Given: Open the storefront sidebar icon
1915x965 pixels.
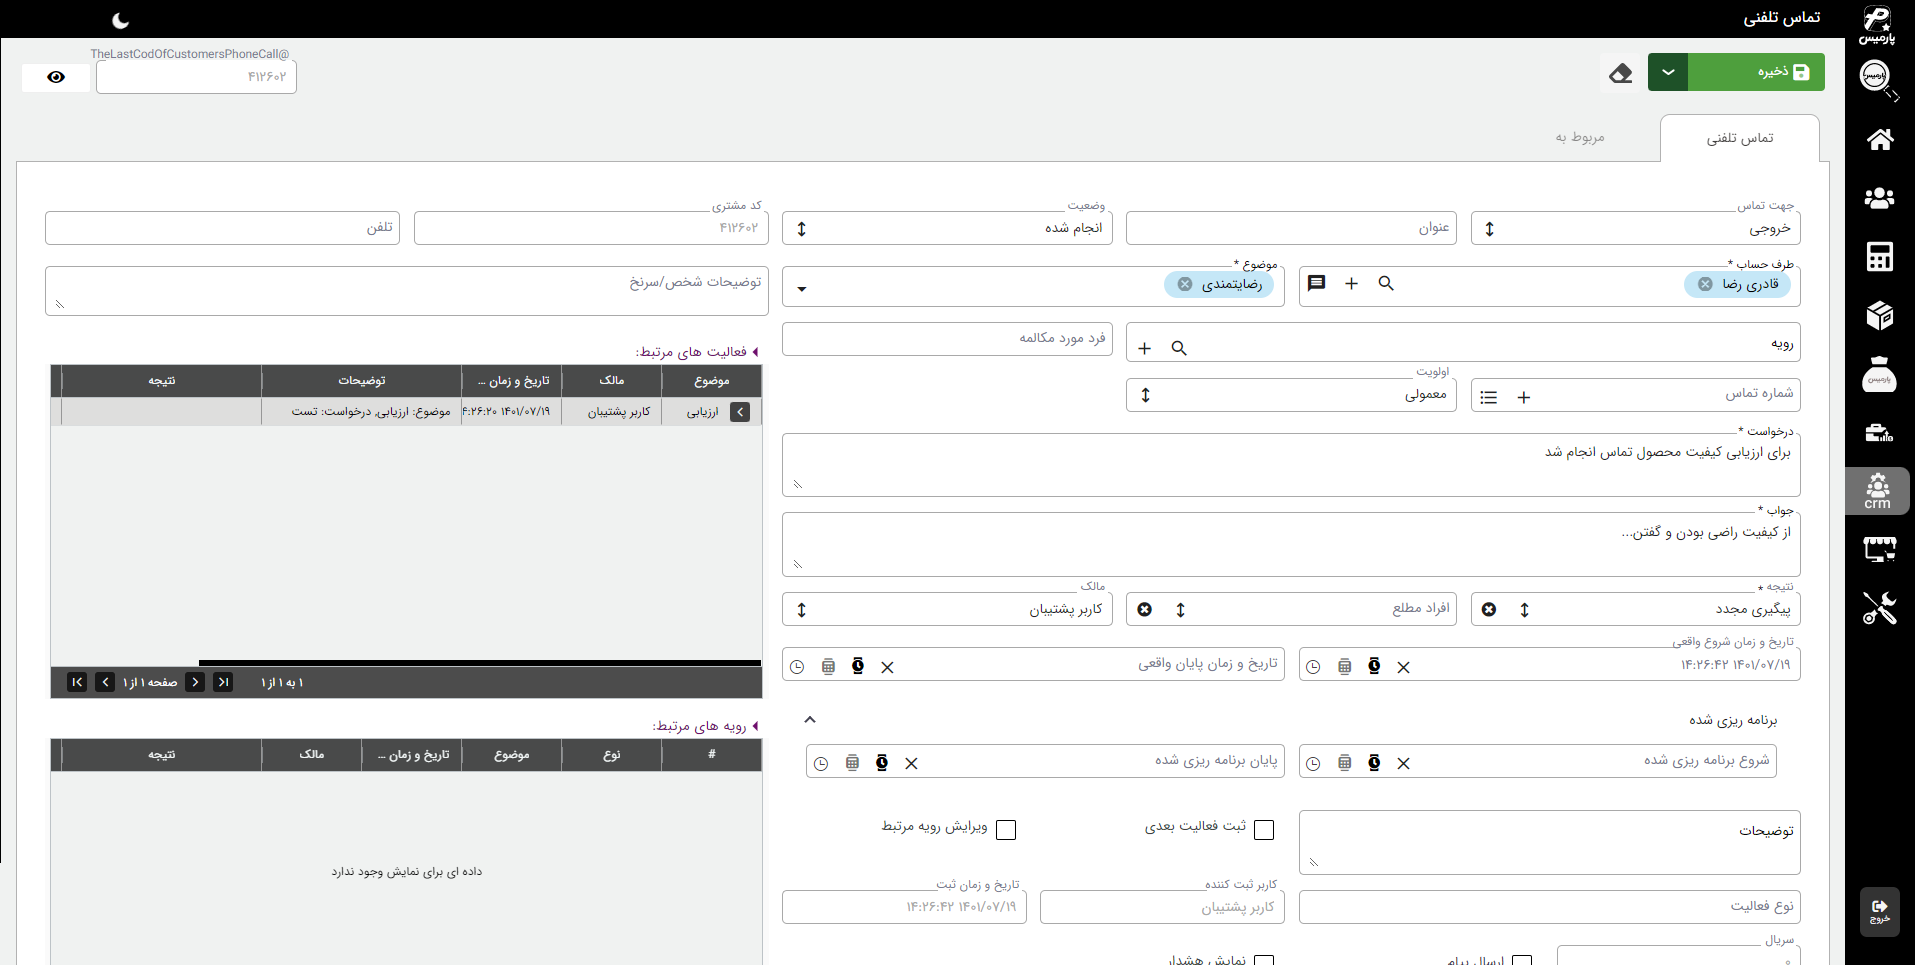Looking at the screenshot, I should click(x=1879, y=549).
